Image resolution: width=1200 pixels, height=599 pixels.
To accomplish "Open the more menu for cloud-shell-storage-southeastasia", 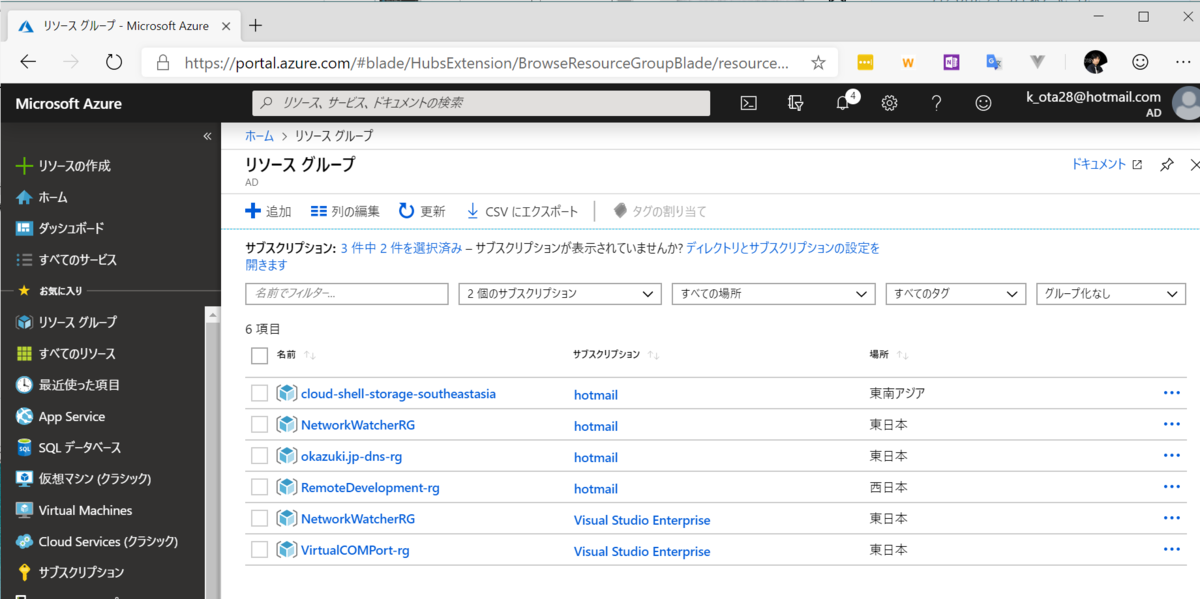I will coord(1172,393).
